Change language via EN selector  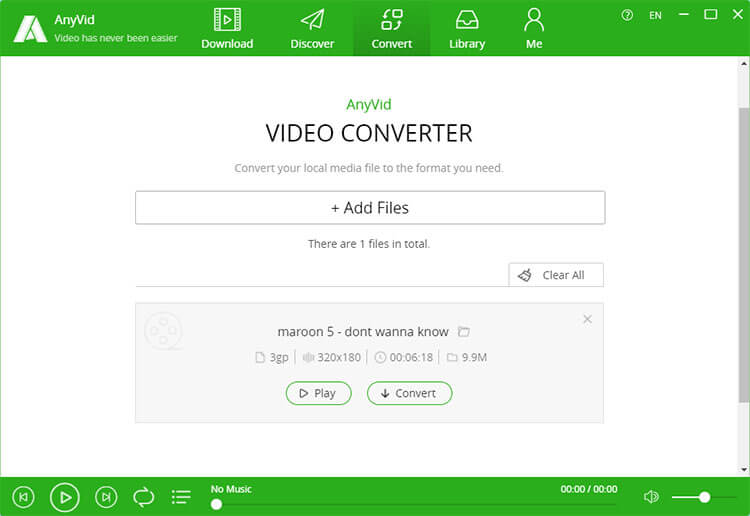[655, 15]
